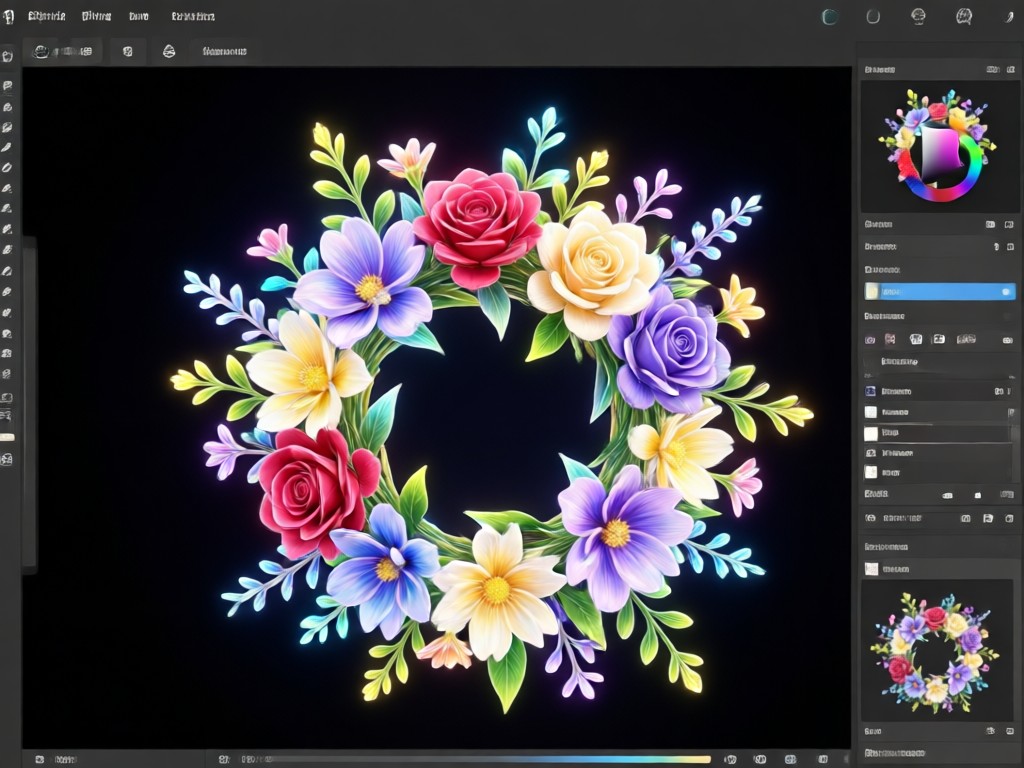Image resolution: width=1024 pixels, height=768 pixels.
Task: Click the vertical handle on the canvas's left edge
Action: coord(29,405)
